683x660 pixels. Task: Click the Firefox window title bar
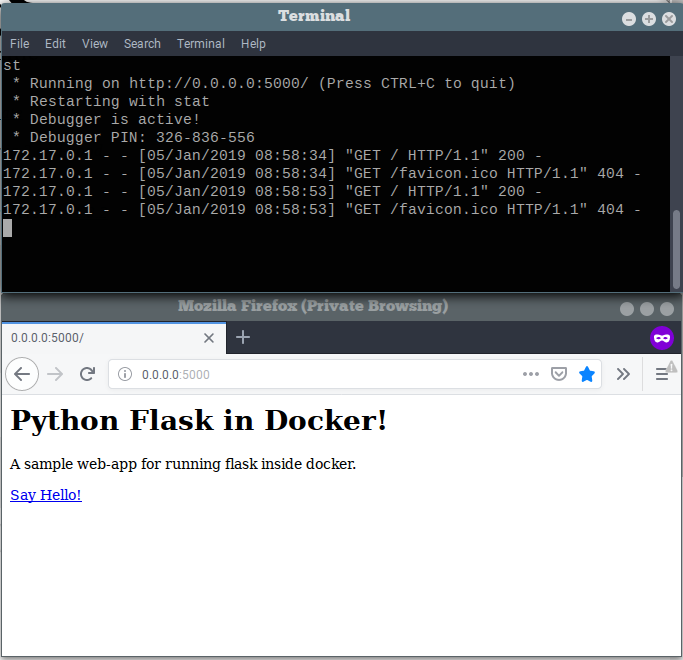(x=313, y=306)
